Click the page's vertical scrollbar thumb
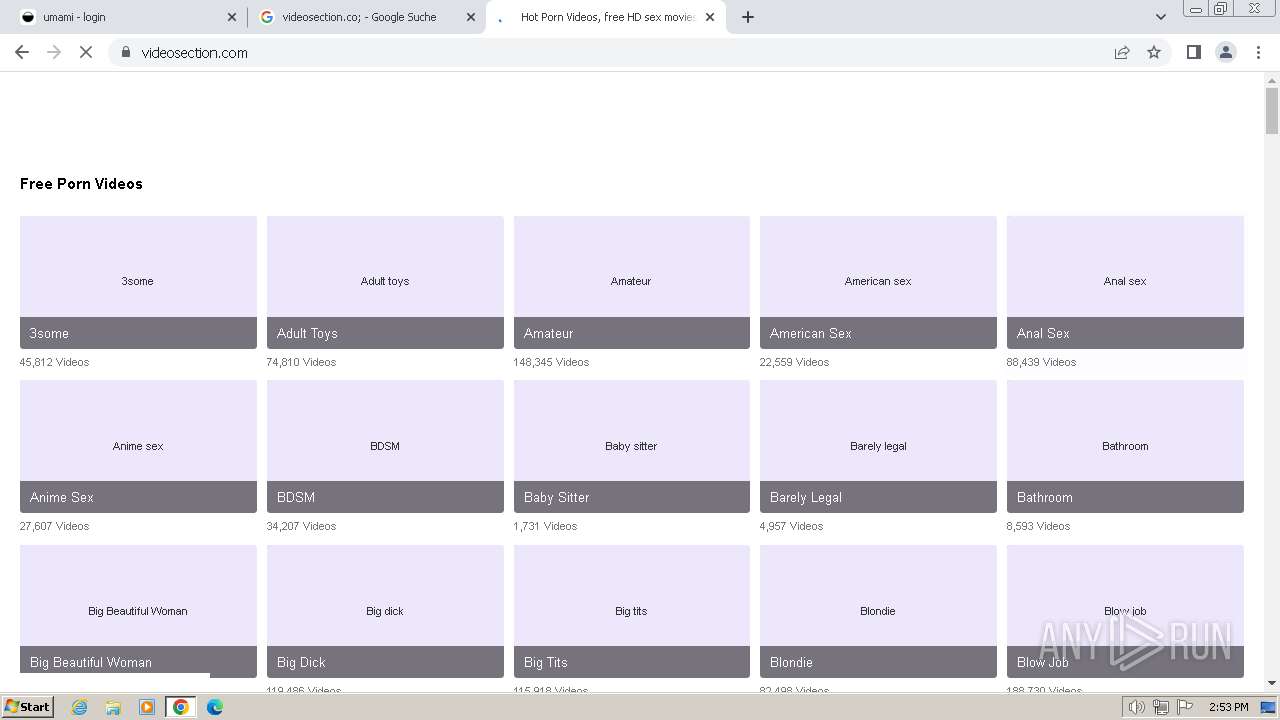The height and width of the screenshot is (720, 1280). [x=1272, y=110]
